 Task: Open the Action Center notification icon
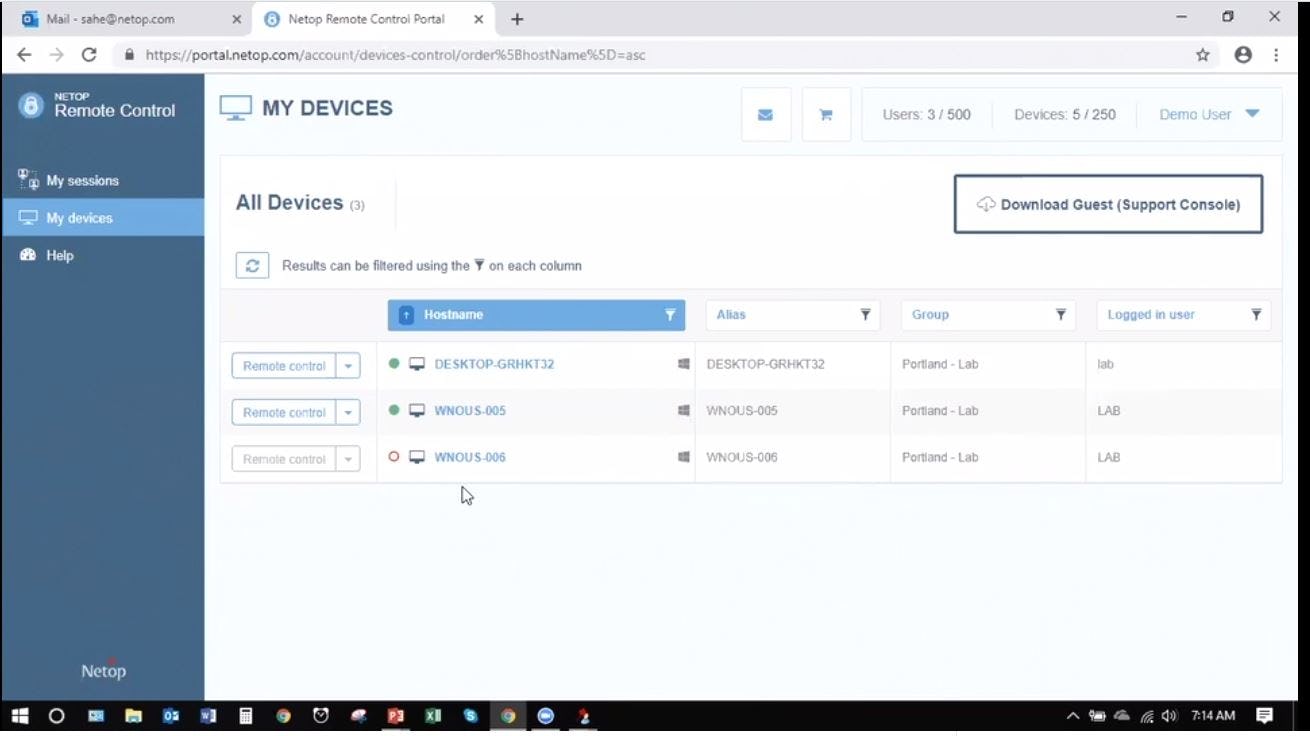pyautogui.click(x=1264, y=716)
